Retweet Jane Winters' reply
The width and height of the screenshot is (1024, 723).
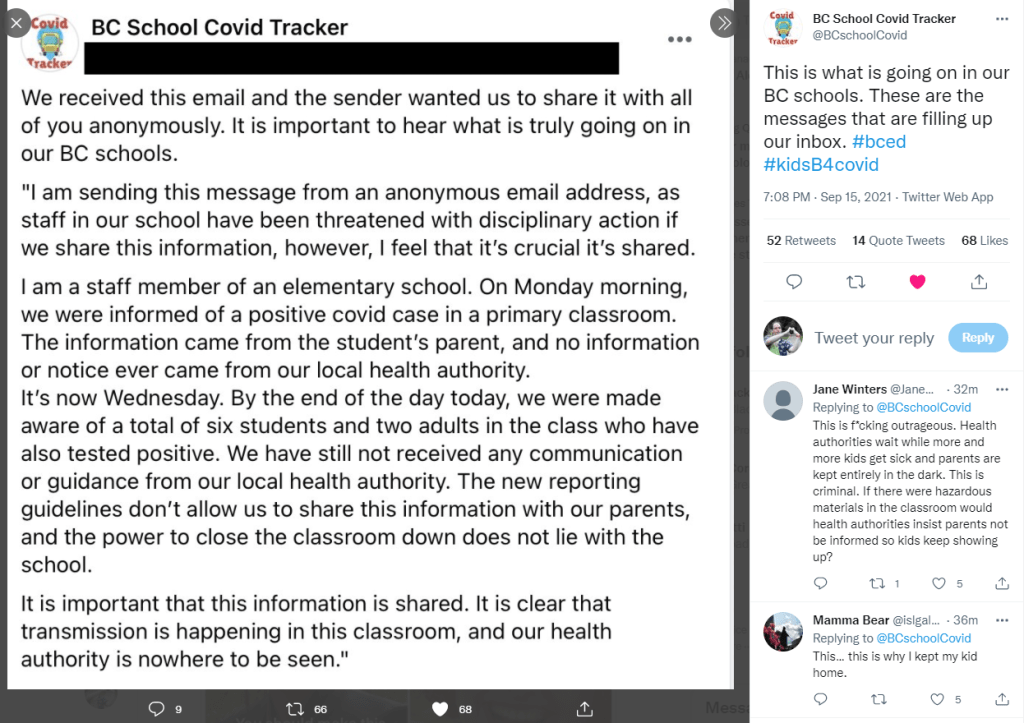(879, 583)
